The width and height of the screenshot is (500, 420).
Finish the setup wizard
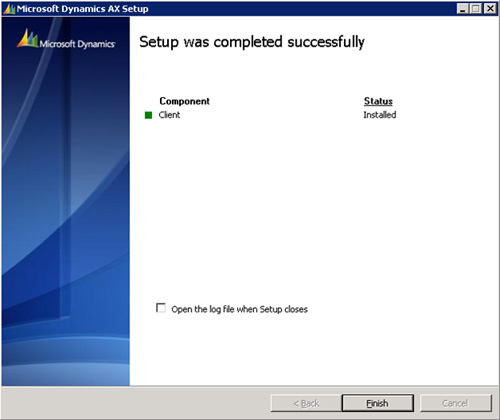click(x=377, y=403)
